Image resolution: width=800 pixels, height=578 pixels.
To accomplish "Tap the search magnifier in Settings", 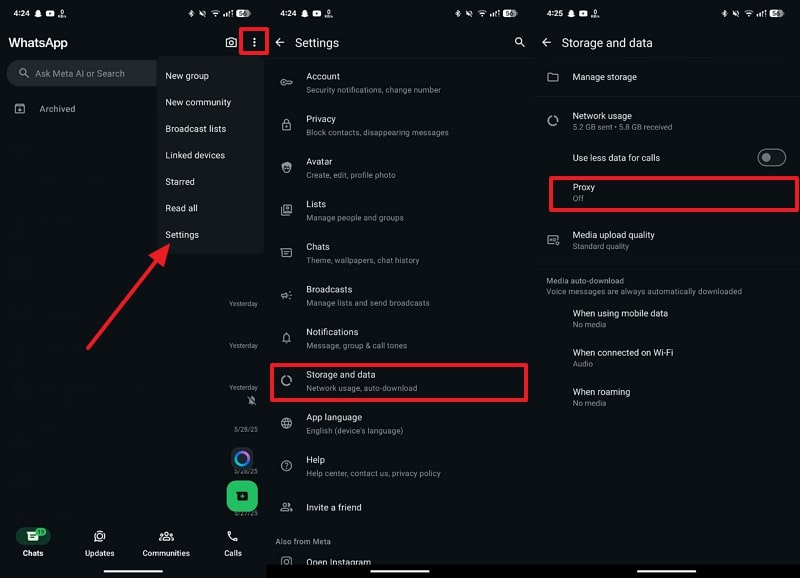I will (519, 43).
